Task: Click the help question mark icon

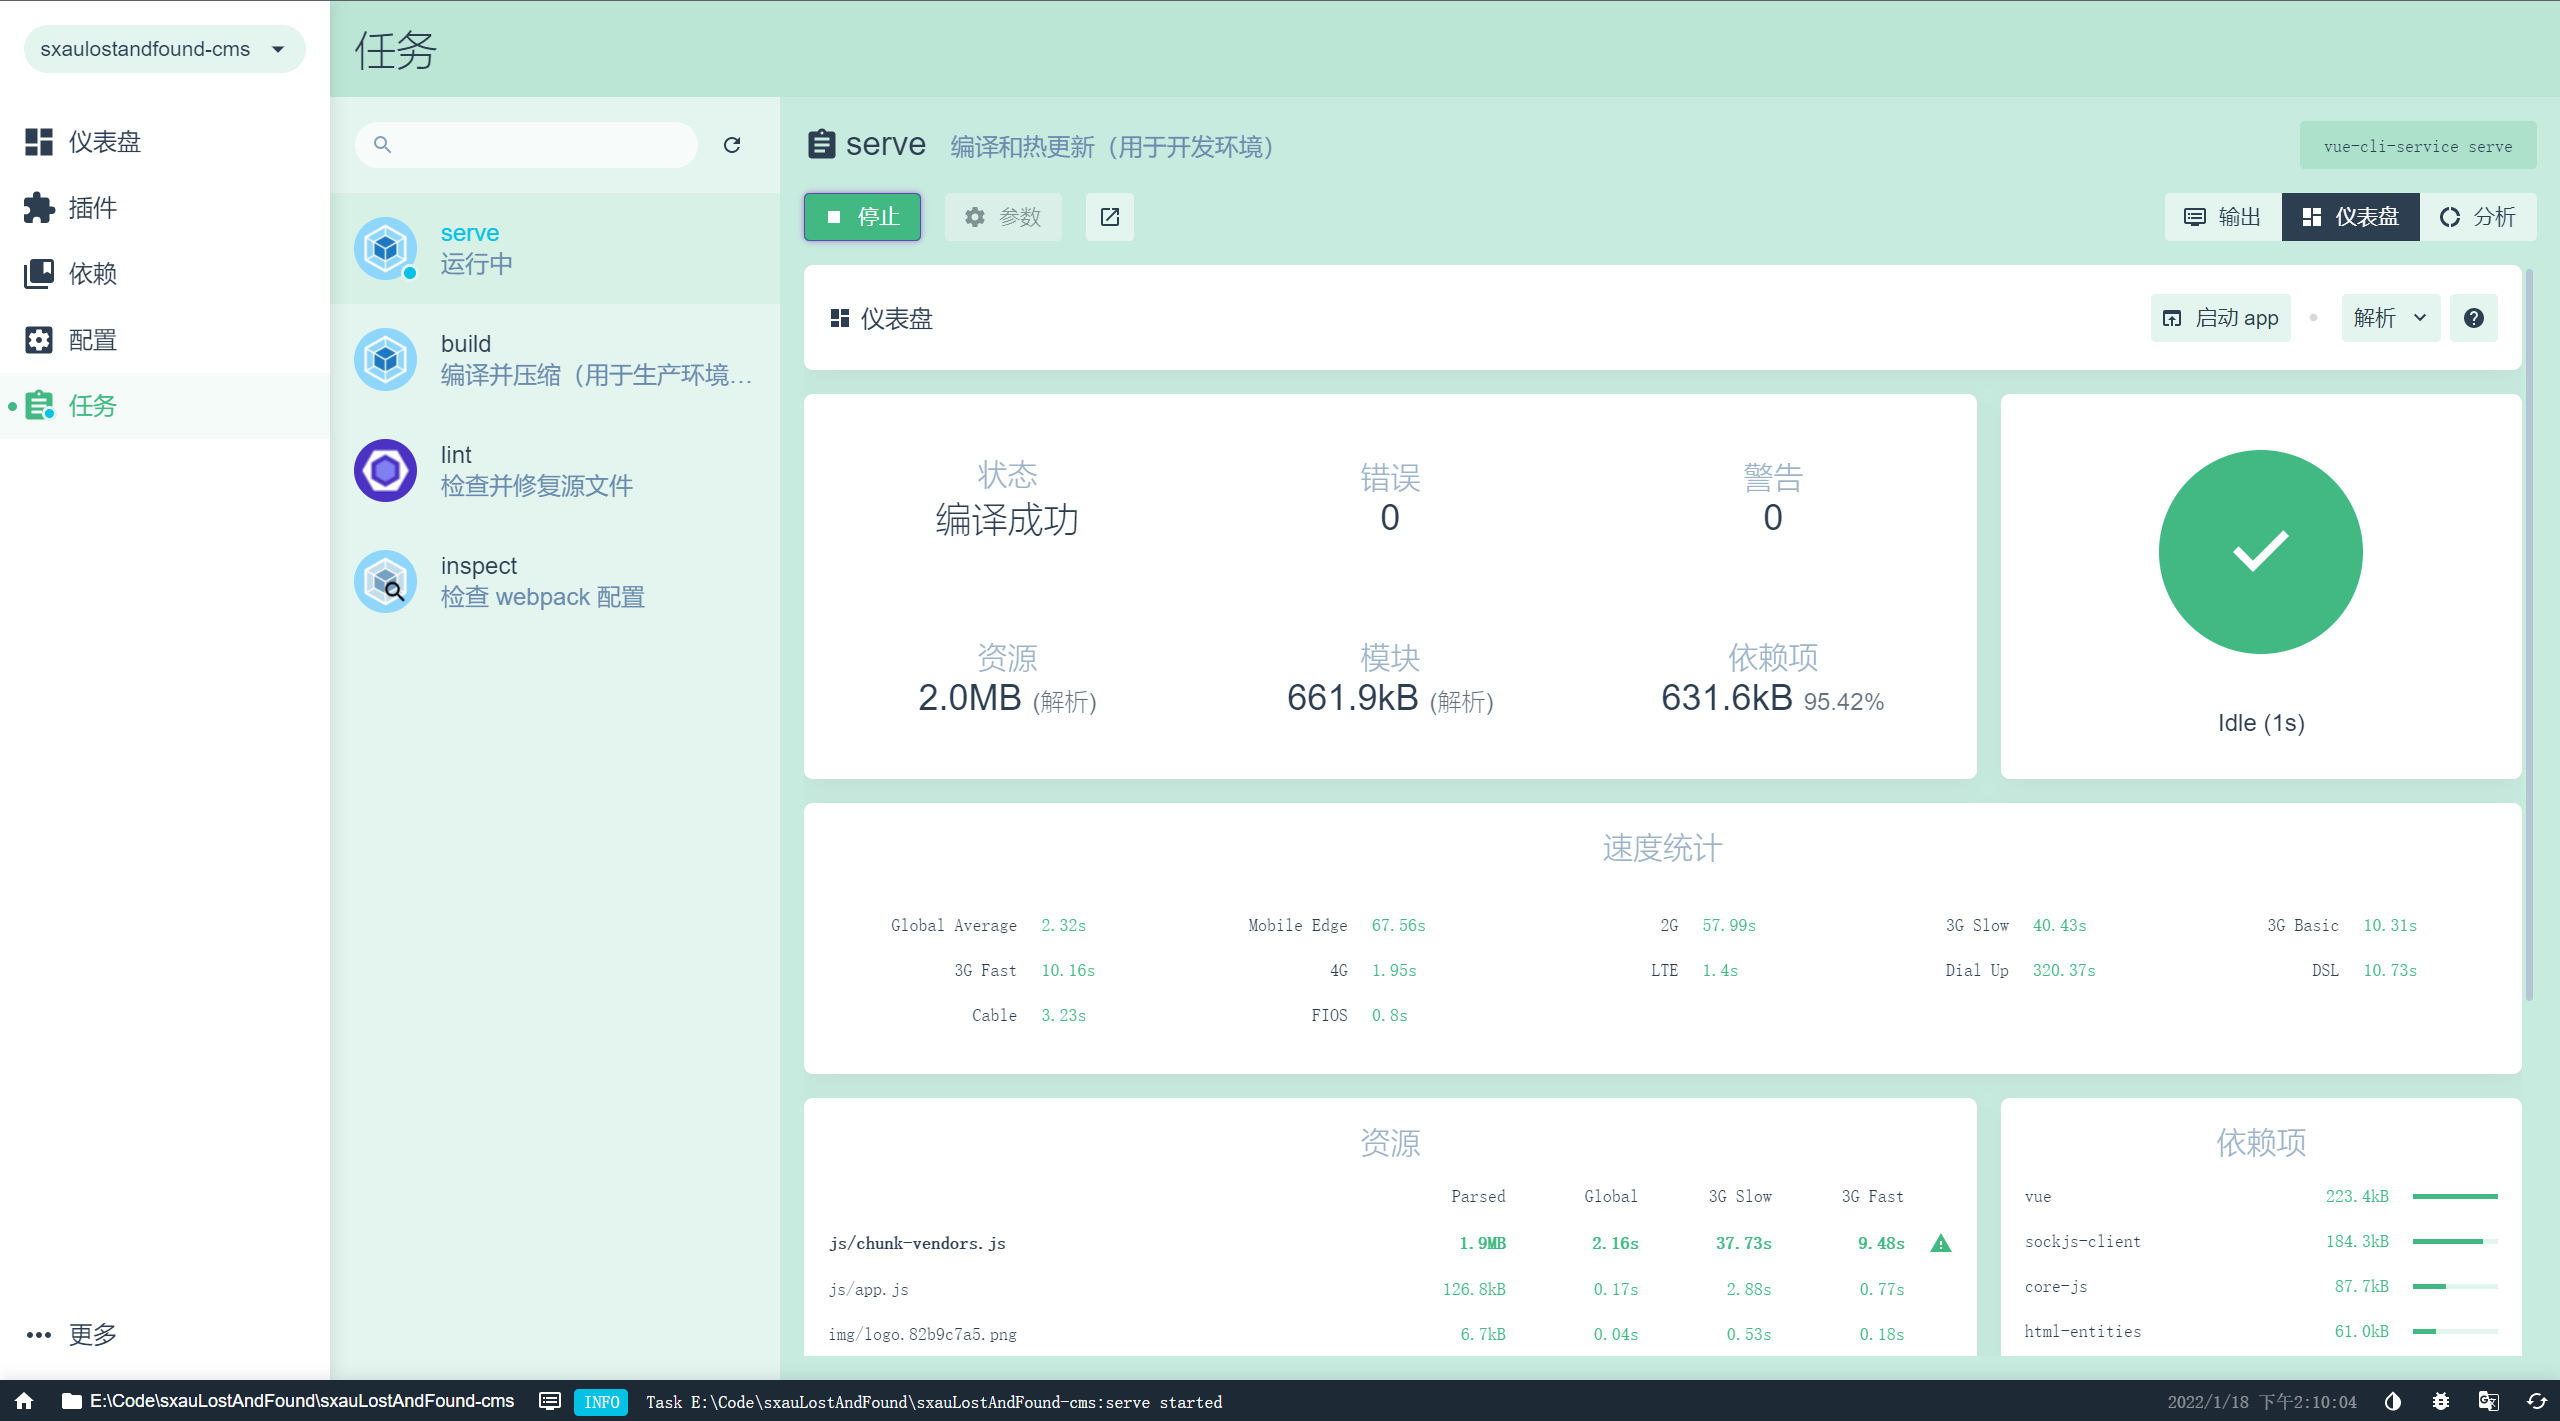Action: tap(2473, 318)
